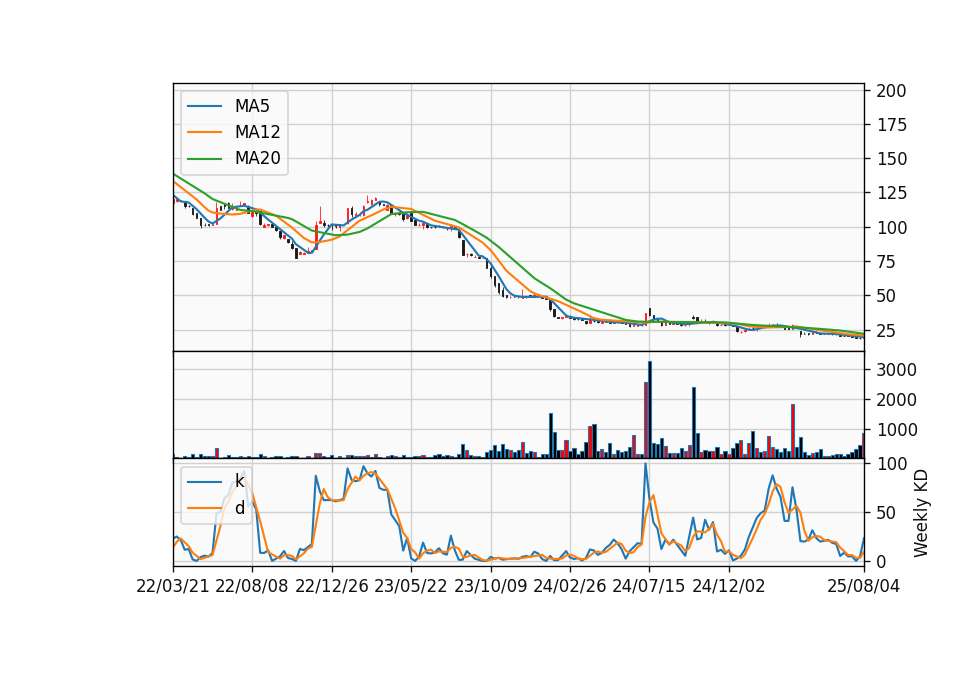Click the 25 price axis label
The image size is (960, 690).
[x=887, y=331]
